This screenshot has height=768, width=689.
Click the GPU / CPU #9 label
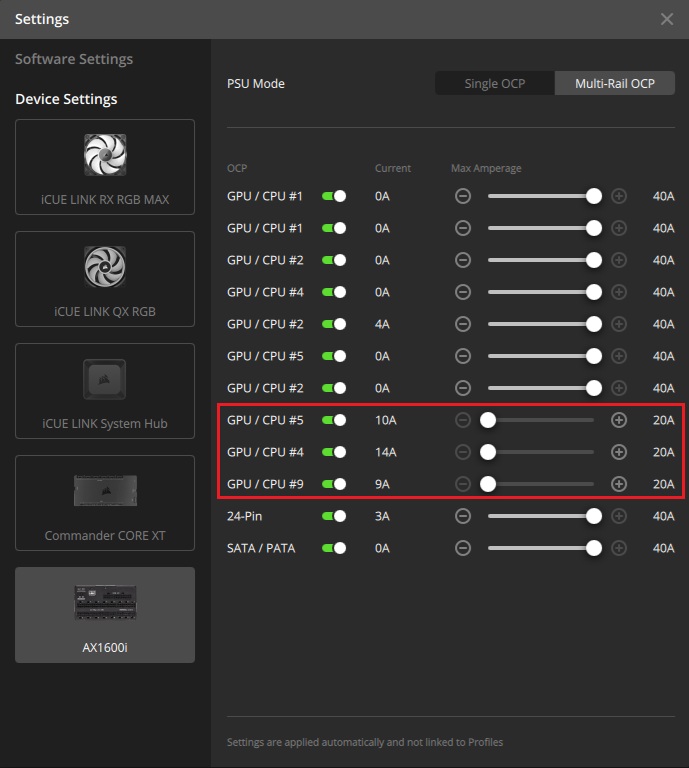[x=265, y=484]
